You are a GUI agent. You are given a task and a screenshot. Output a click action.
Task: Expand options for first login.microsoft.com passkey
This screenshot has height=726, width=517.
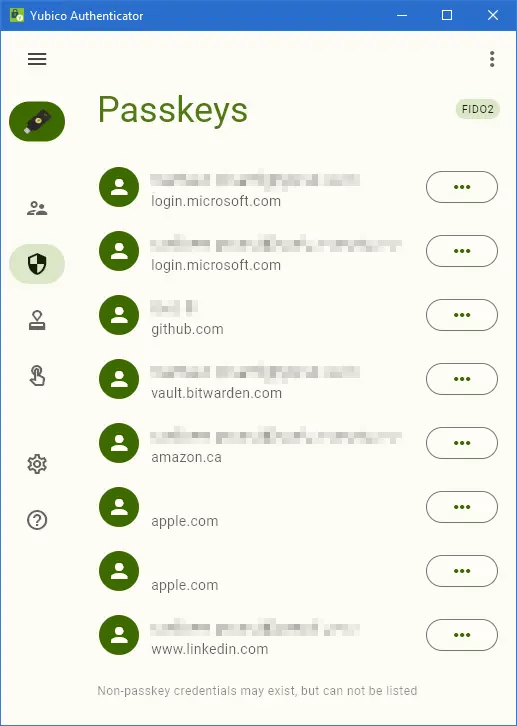(462, 187)
